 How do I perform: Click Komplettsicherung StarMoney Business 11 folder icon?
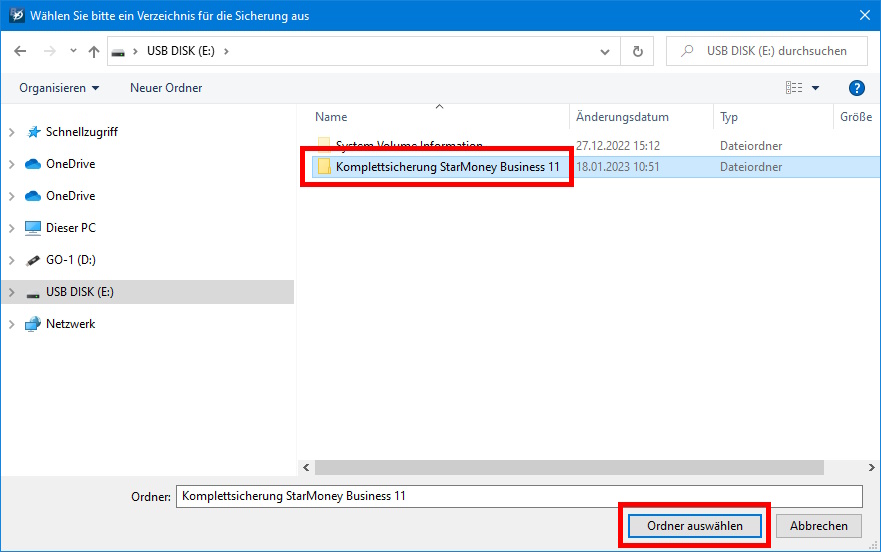pos(324,166)
